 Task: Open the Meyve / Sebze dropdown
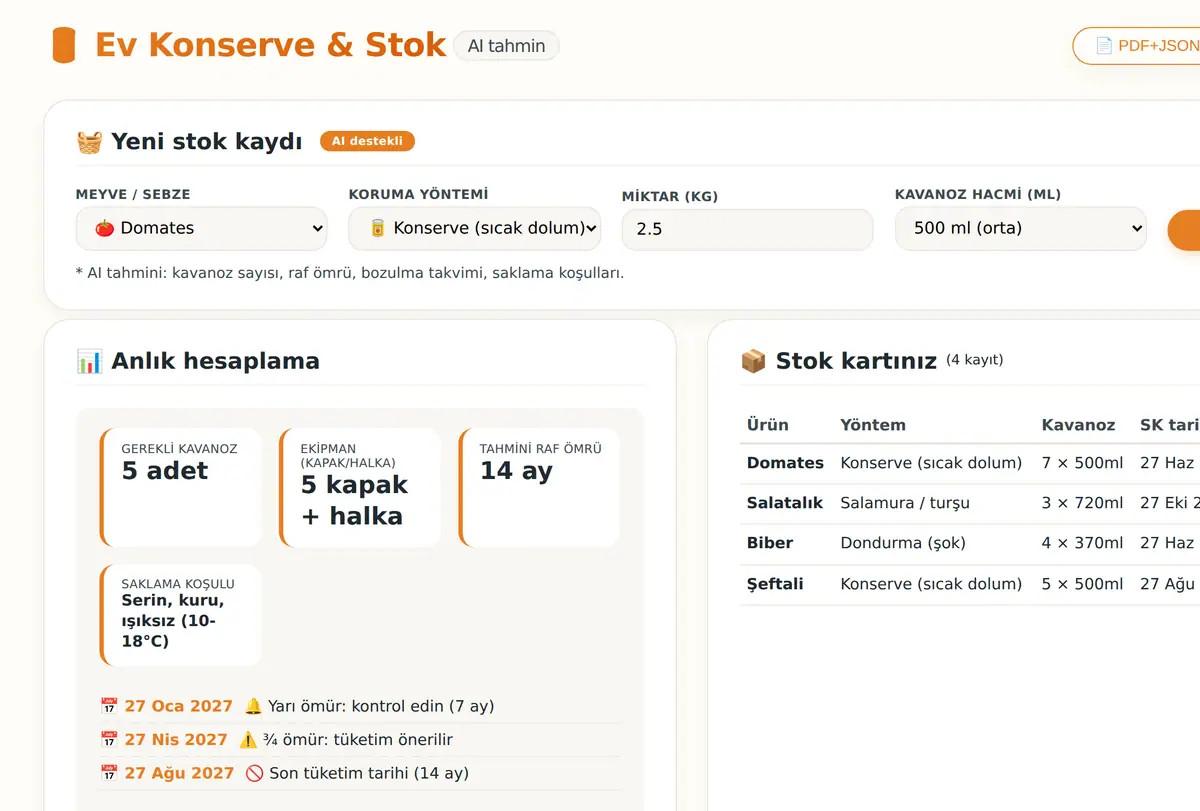tap(201, 228)
